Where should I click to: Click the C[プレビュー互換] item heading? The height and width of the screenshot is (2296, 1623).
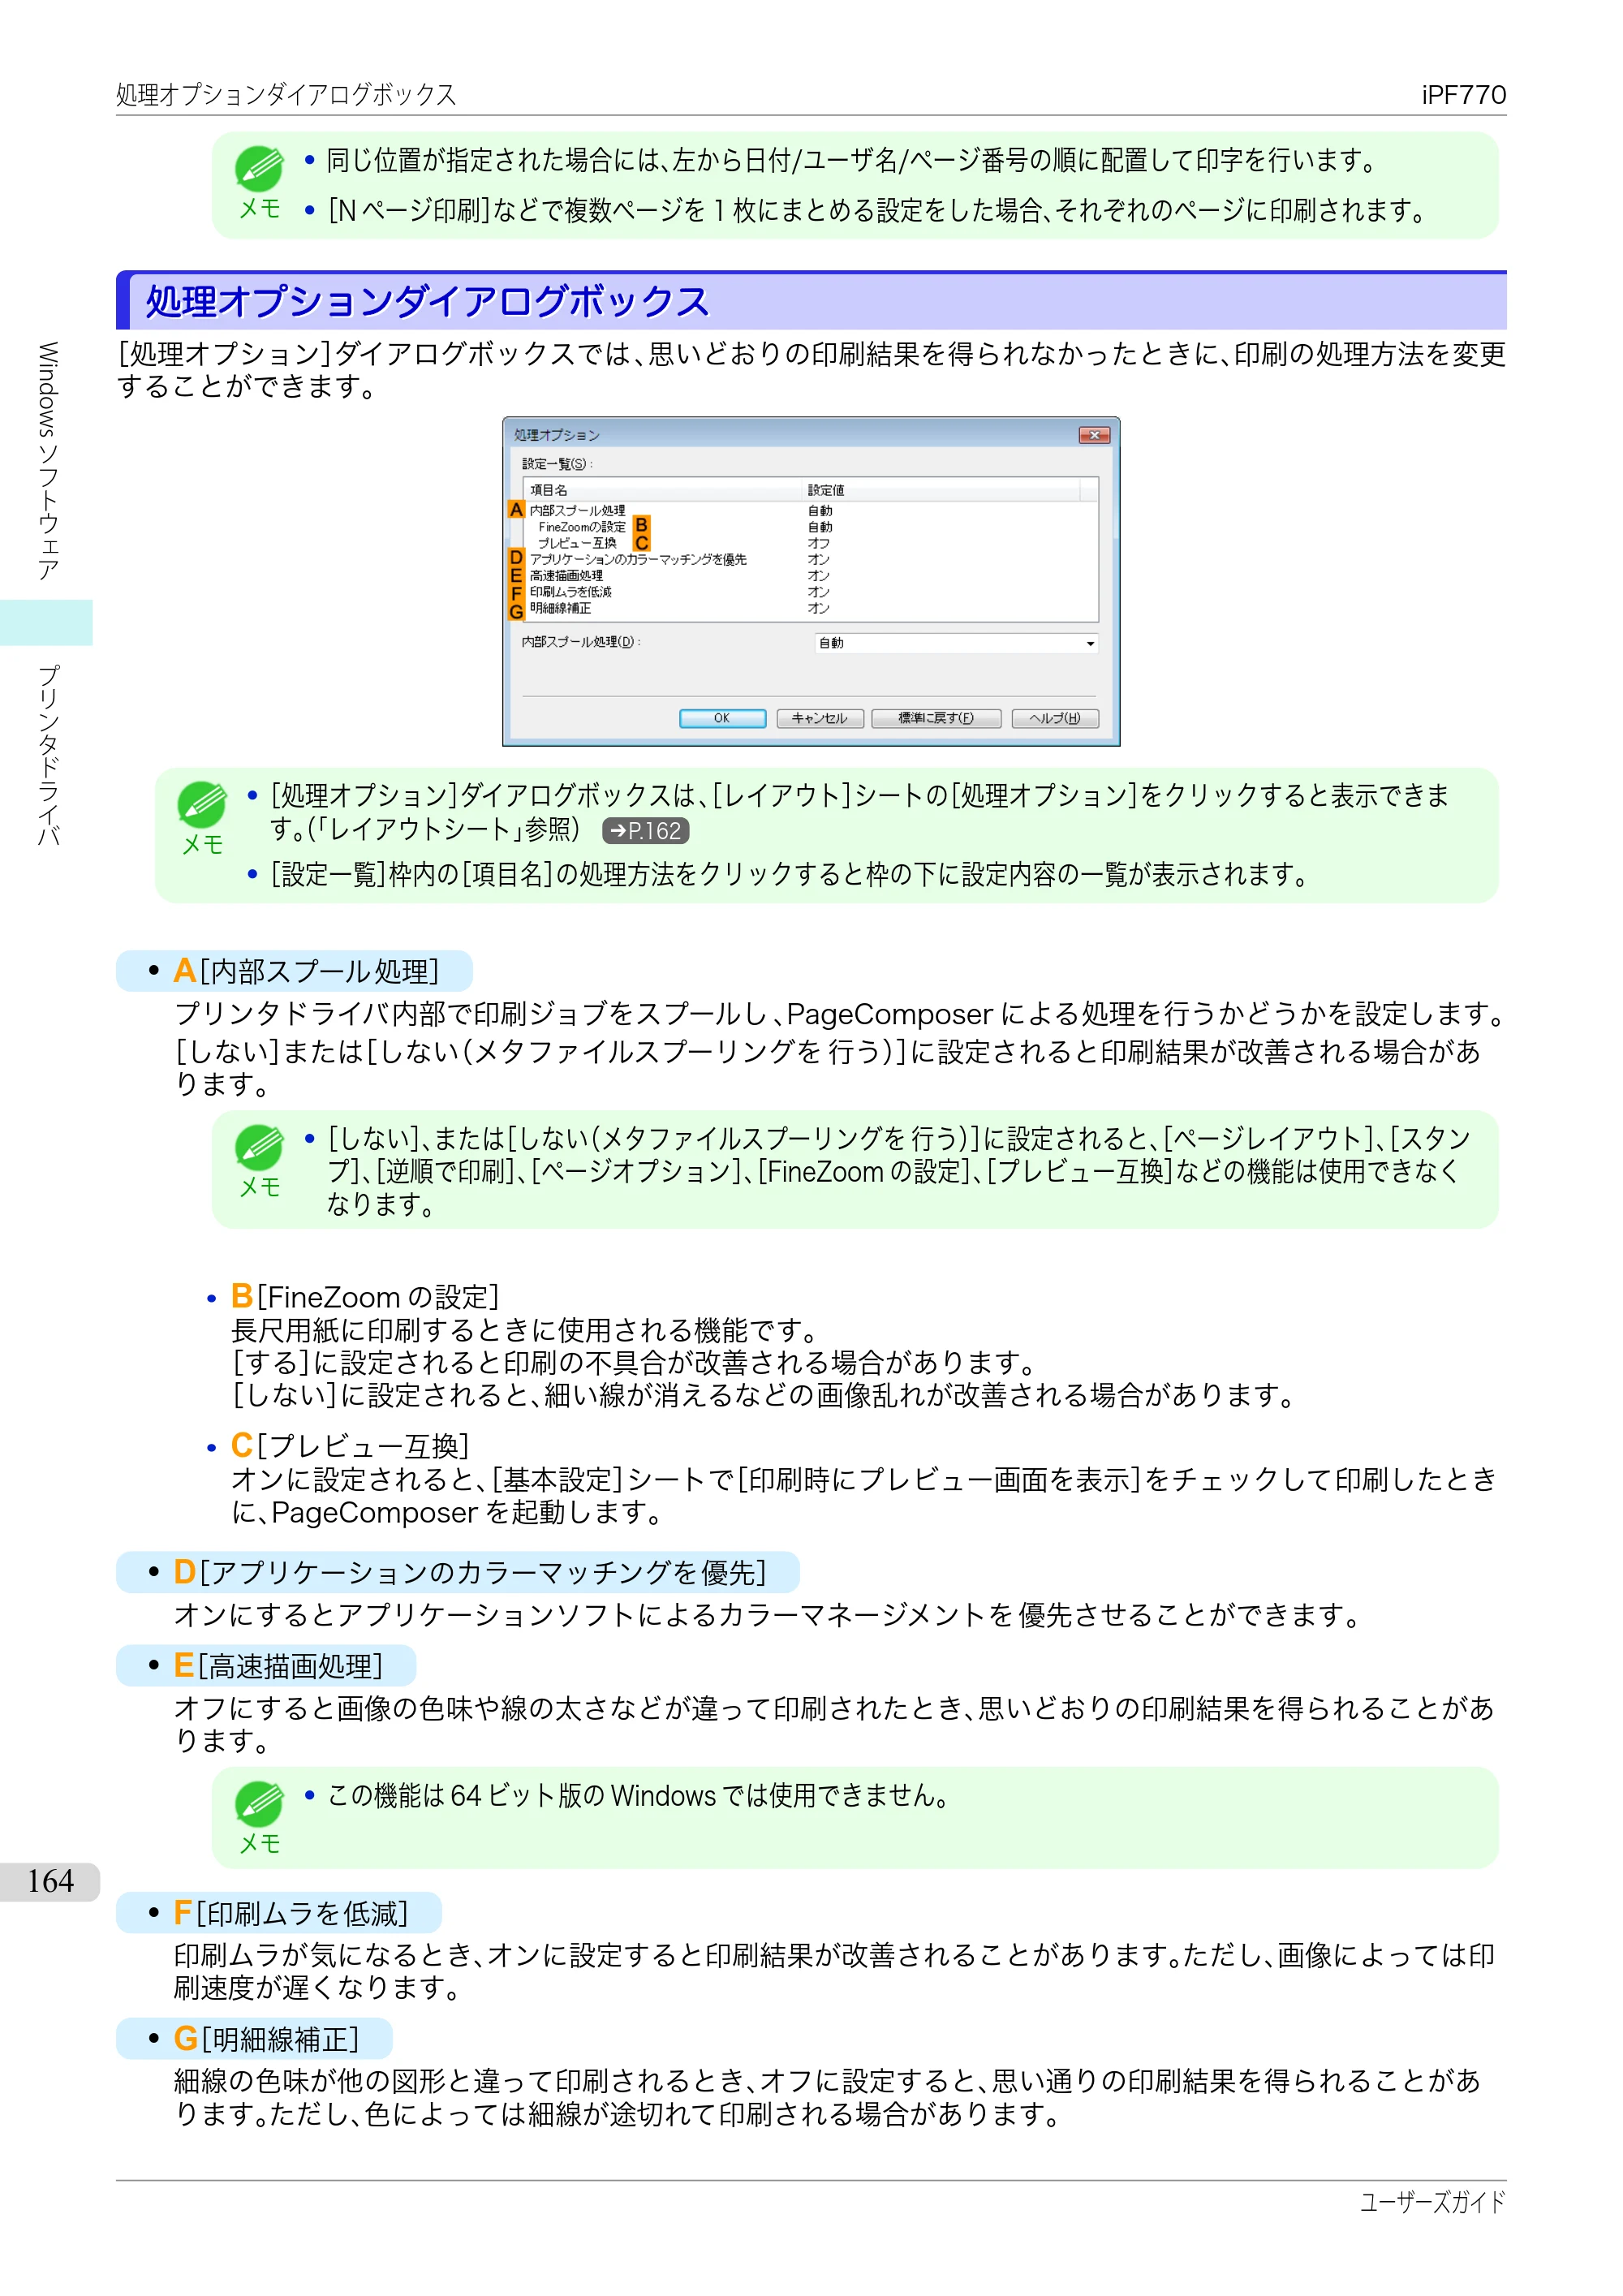coord(349,1446)
